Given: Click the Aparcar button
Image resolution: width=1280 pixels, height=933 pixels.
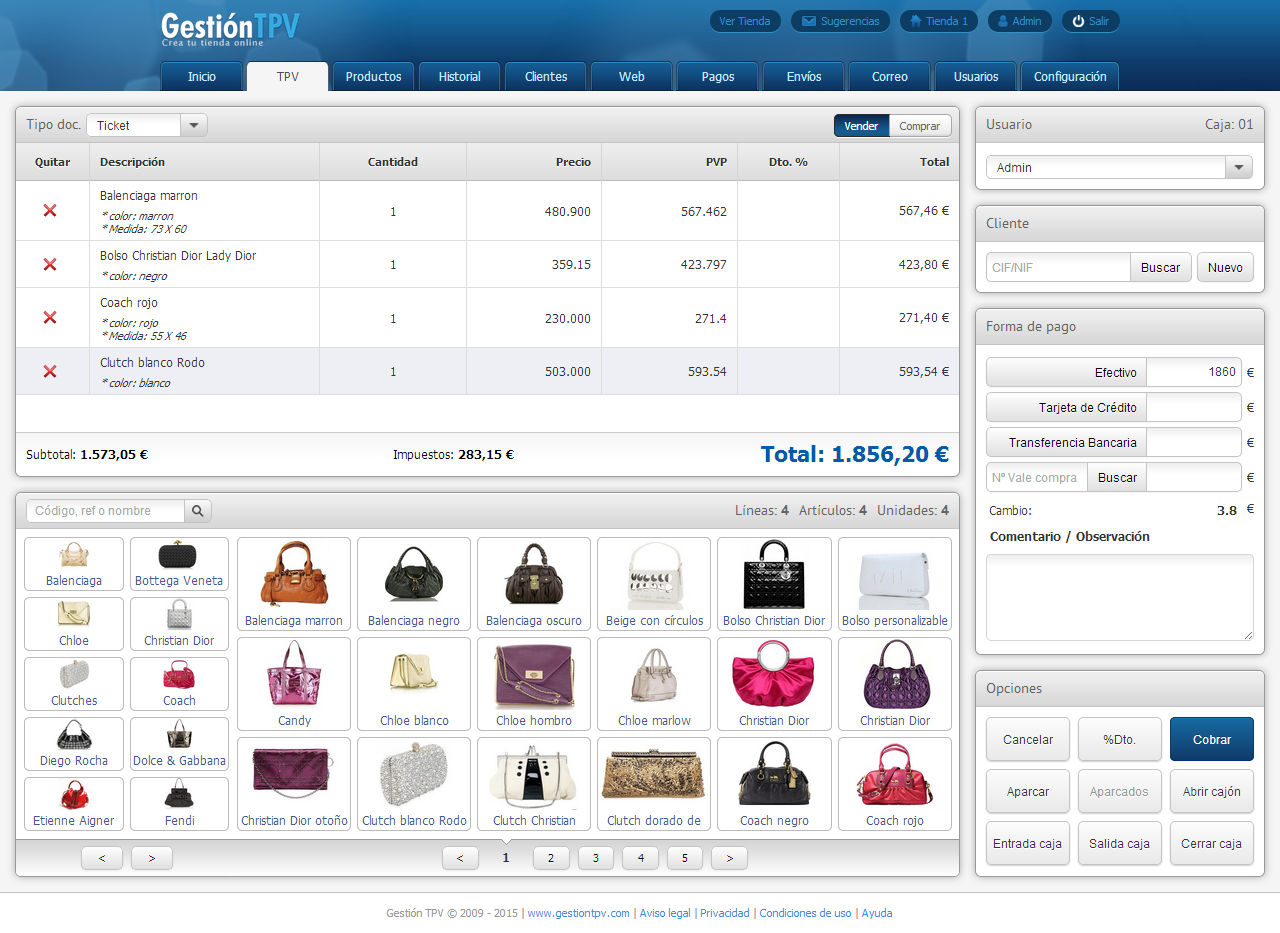Looking at the screenshot, I should click(1028, 791).
